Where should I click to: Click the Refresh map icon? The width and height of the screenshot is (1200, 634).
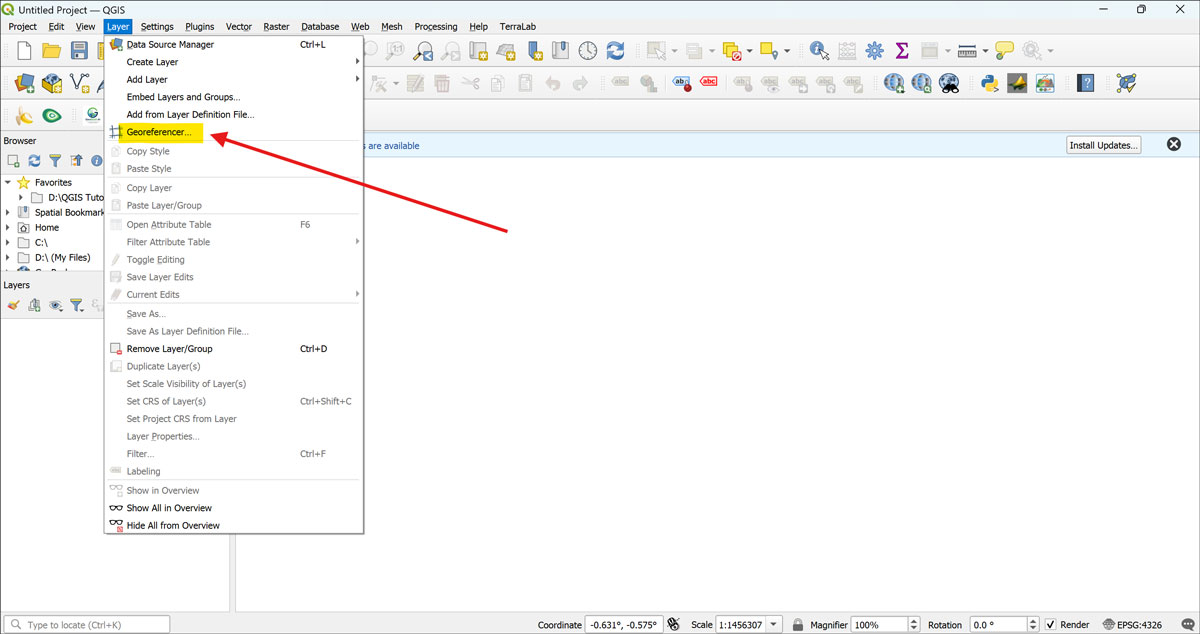[x=615, y=50]
